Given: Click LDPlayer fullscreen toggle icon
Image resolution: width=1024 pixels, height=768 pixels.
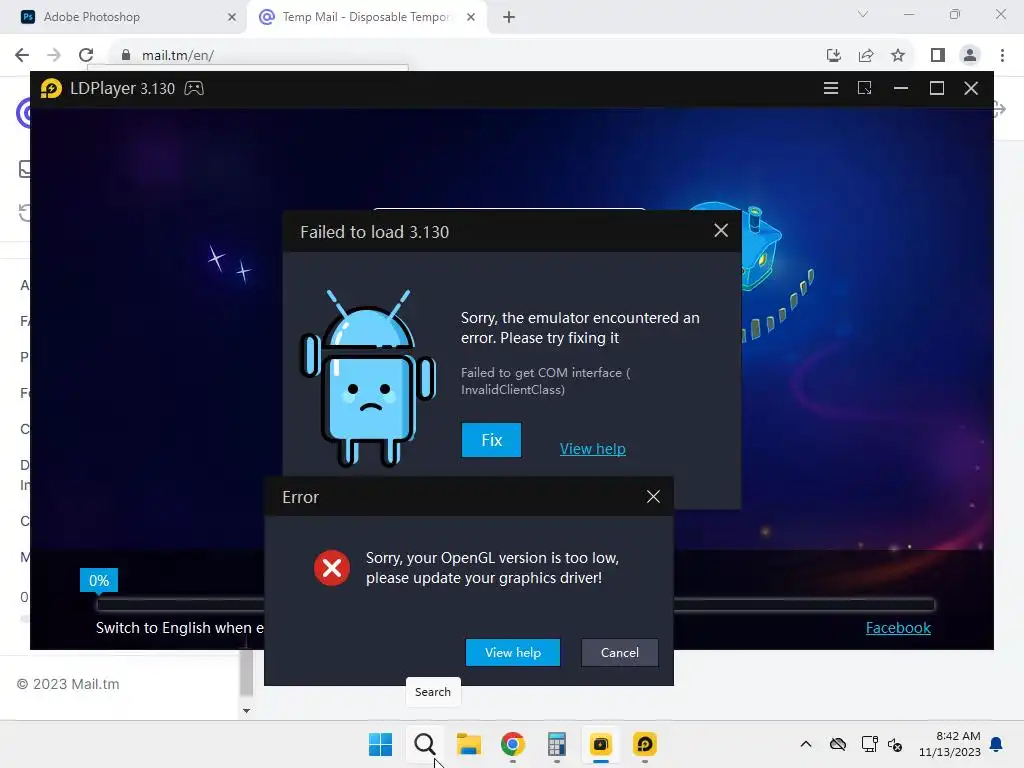Looking at the screenshot, I should click(x=865, y=88).
